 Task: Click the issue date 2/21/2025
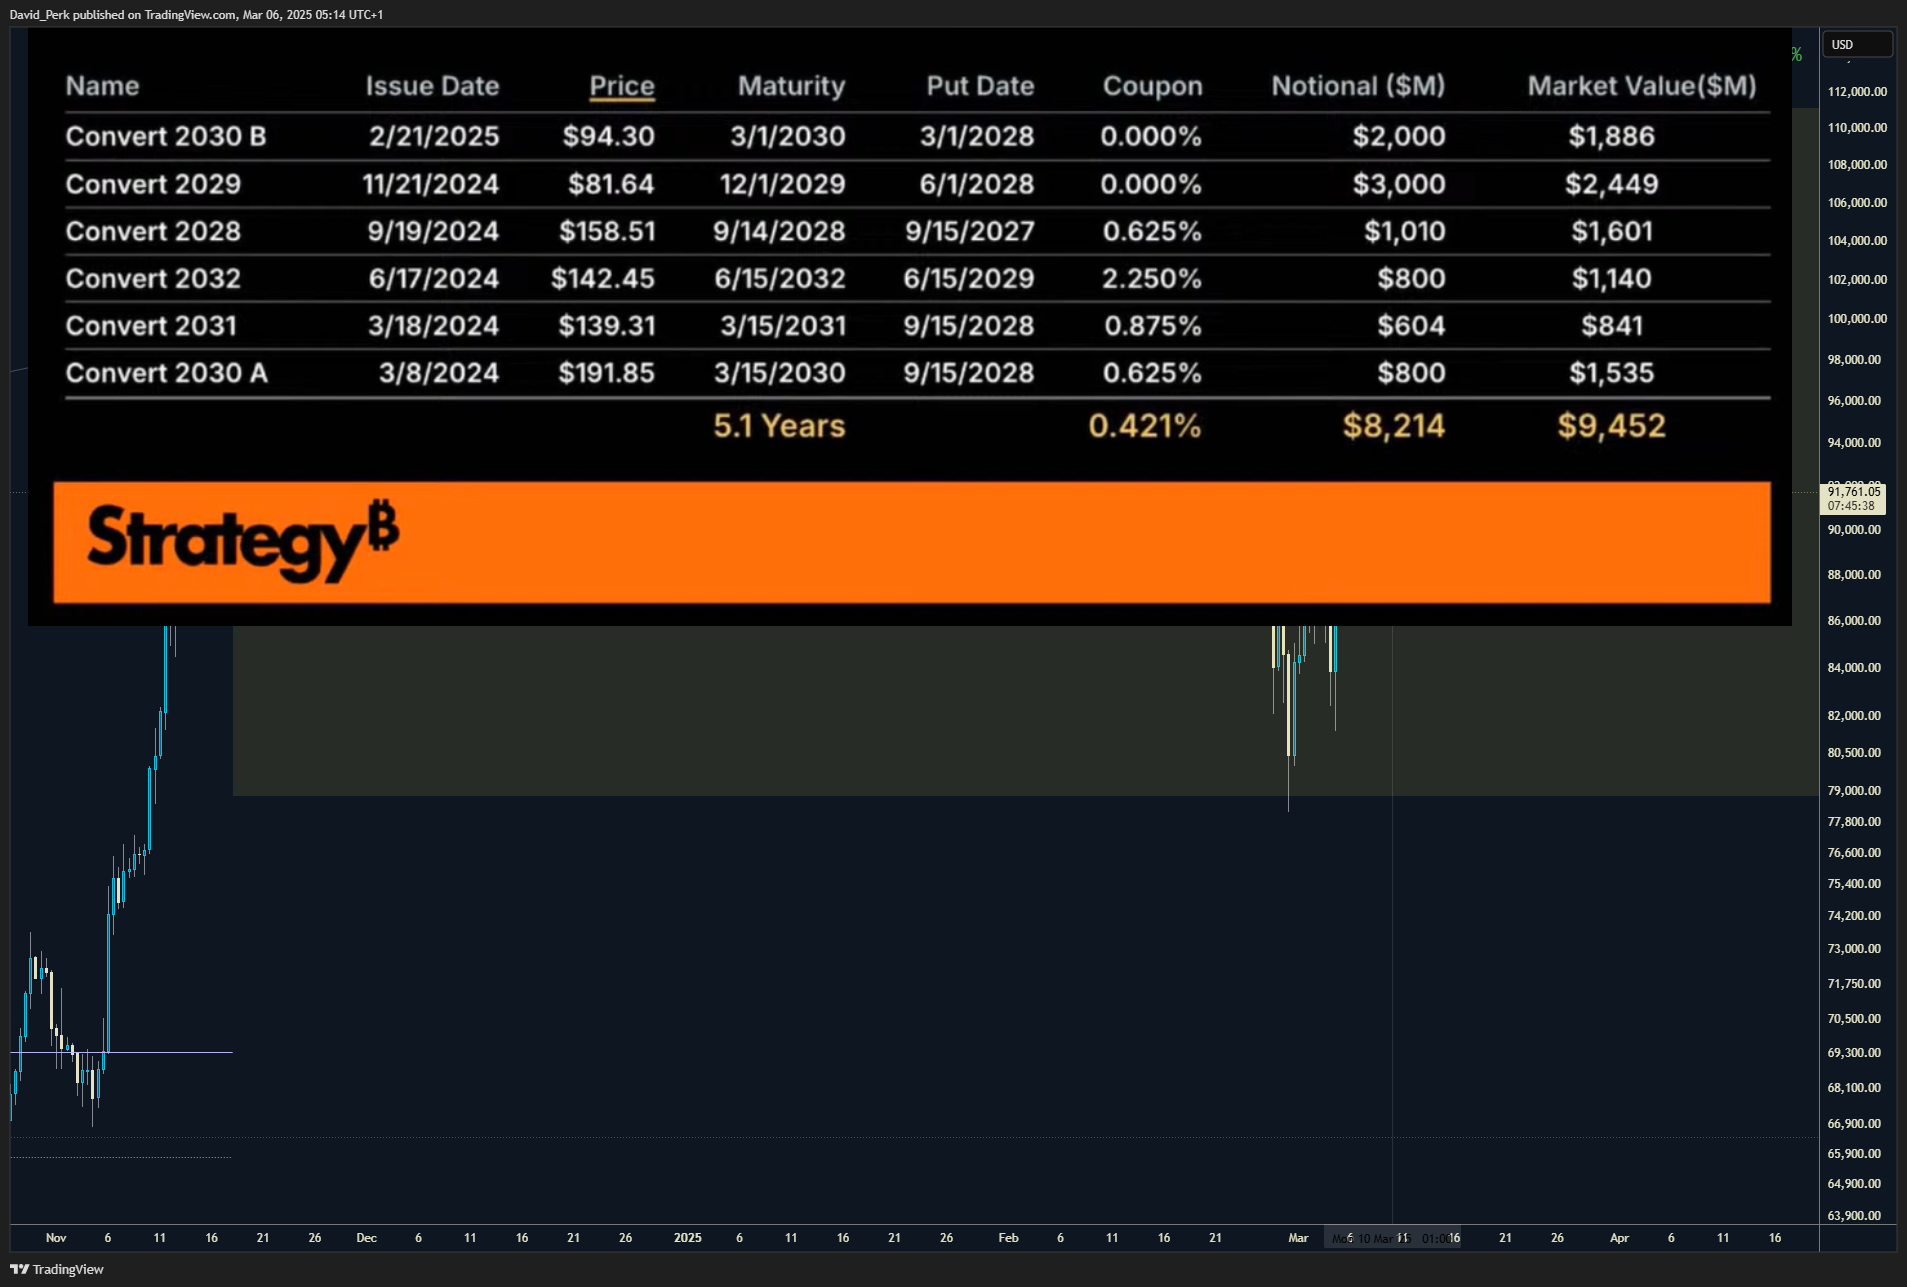pos(434,136)
